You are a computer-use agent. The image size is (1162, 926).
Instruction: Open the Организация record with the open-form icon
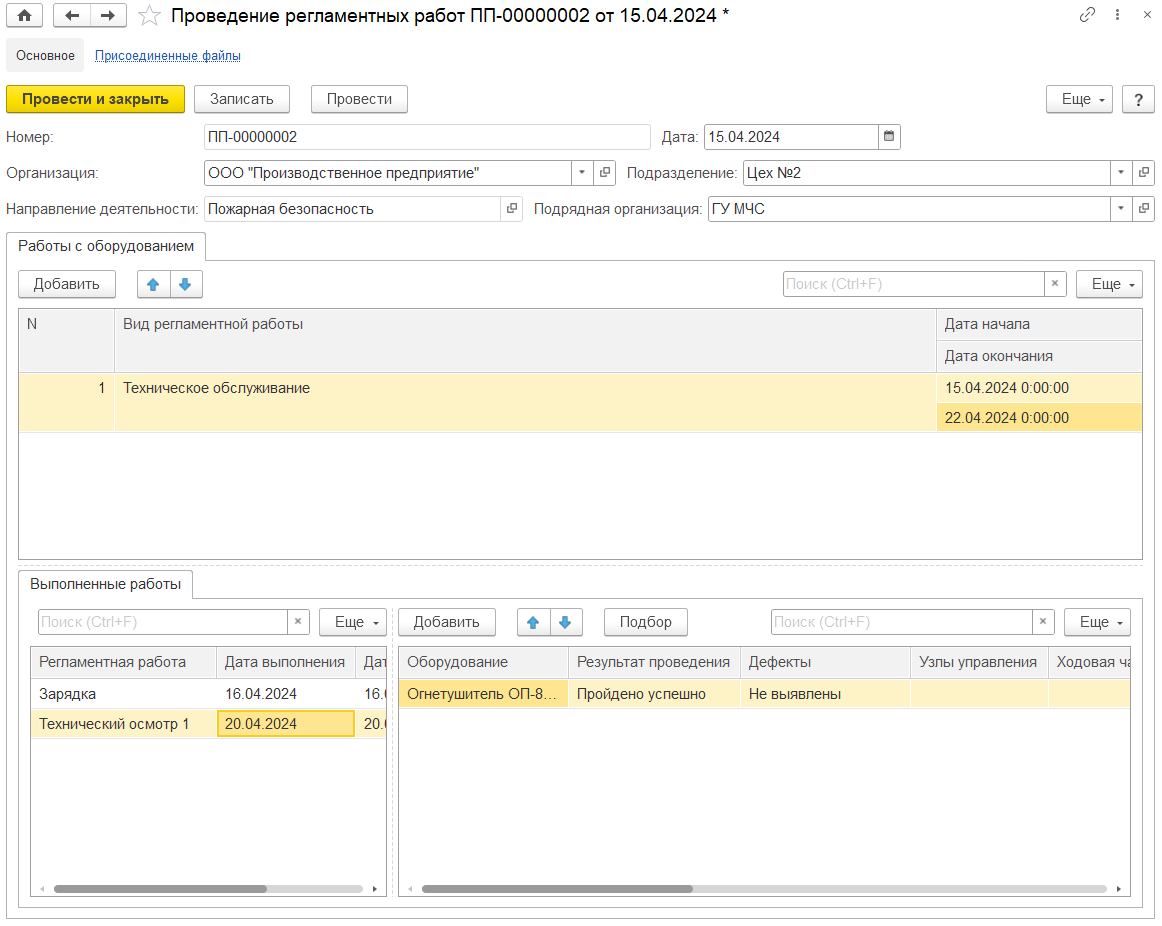(605, 173)
